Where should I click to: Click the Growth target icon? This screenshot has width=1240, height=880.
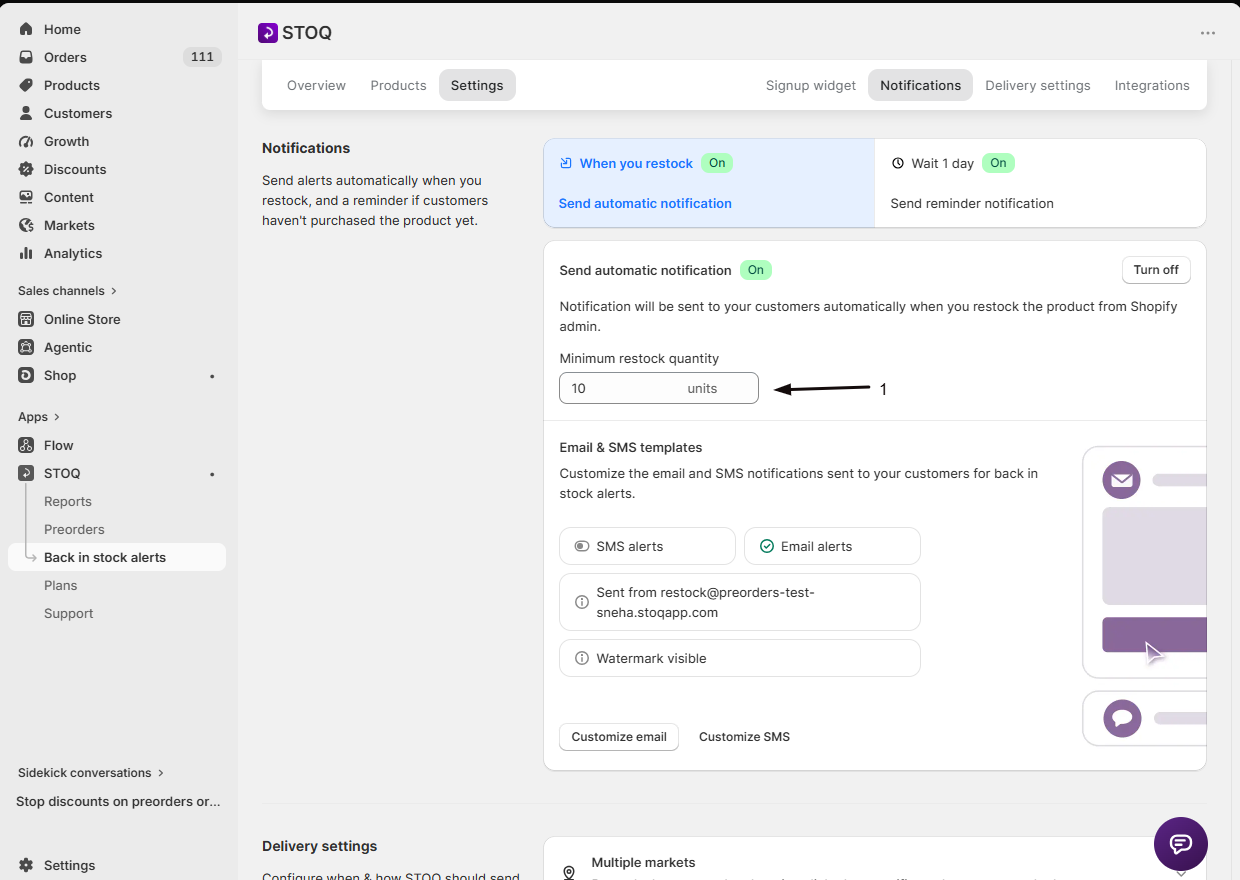[x=26, y=141]
